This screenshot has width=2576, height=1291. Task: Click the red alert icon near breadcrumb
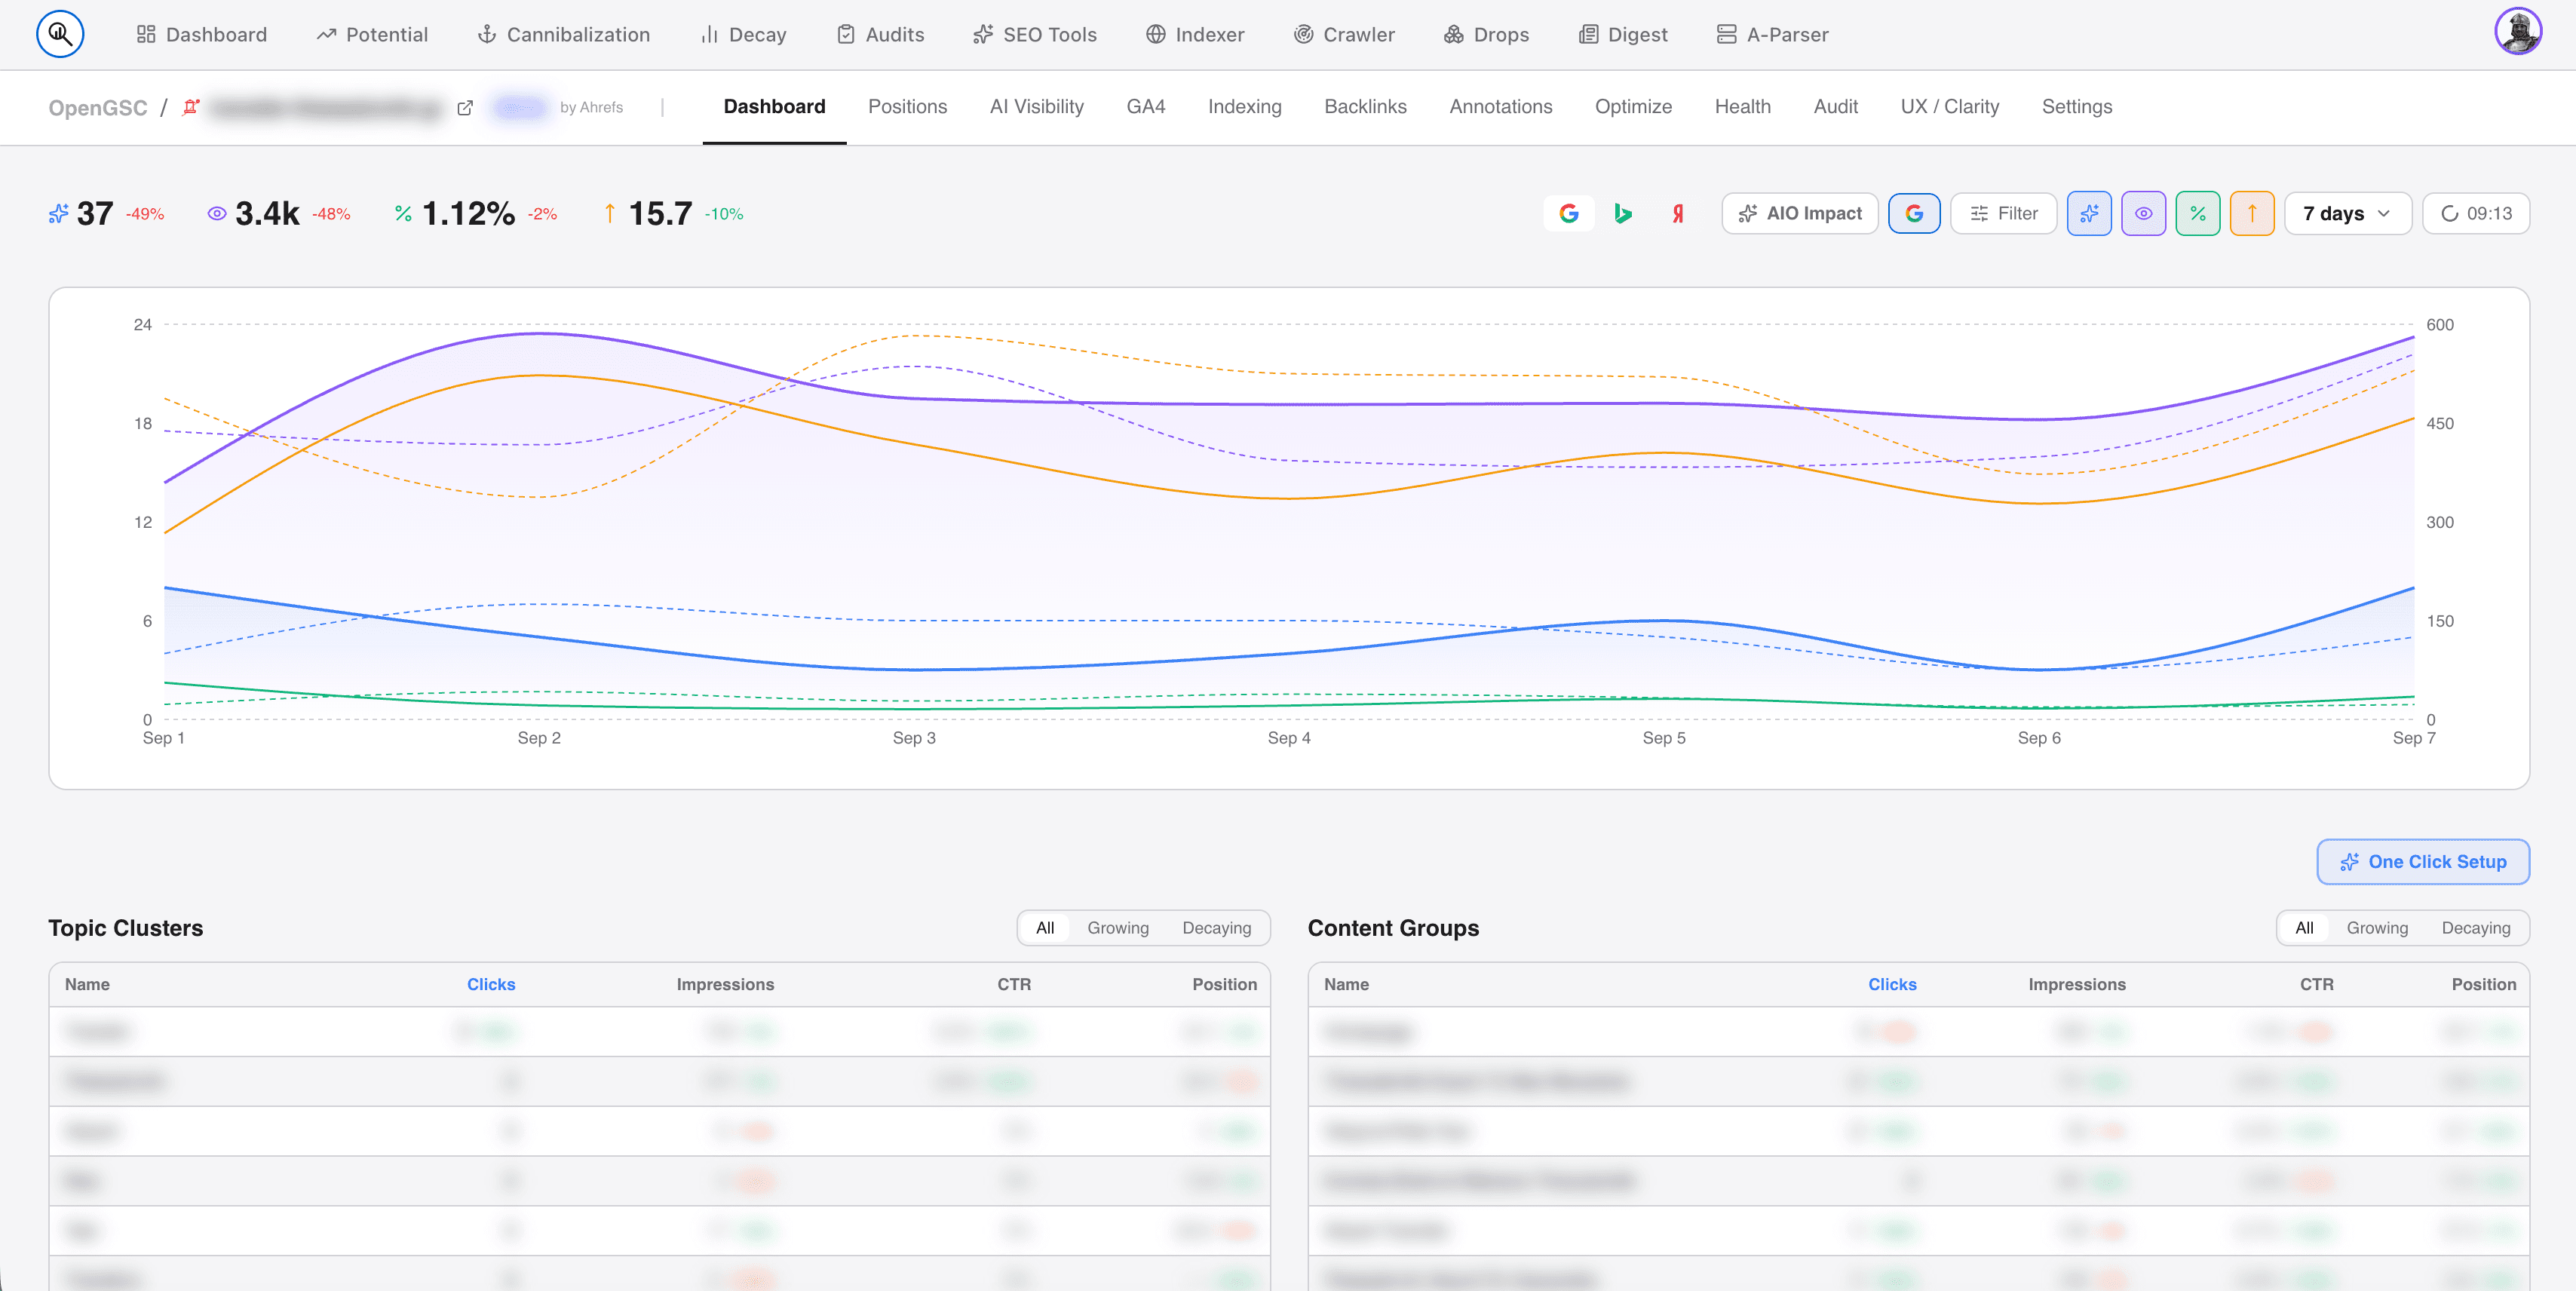pyautogui.click(x=190, y=107)
